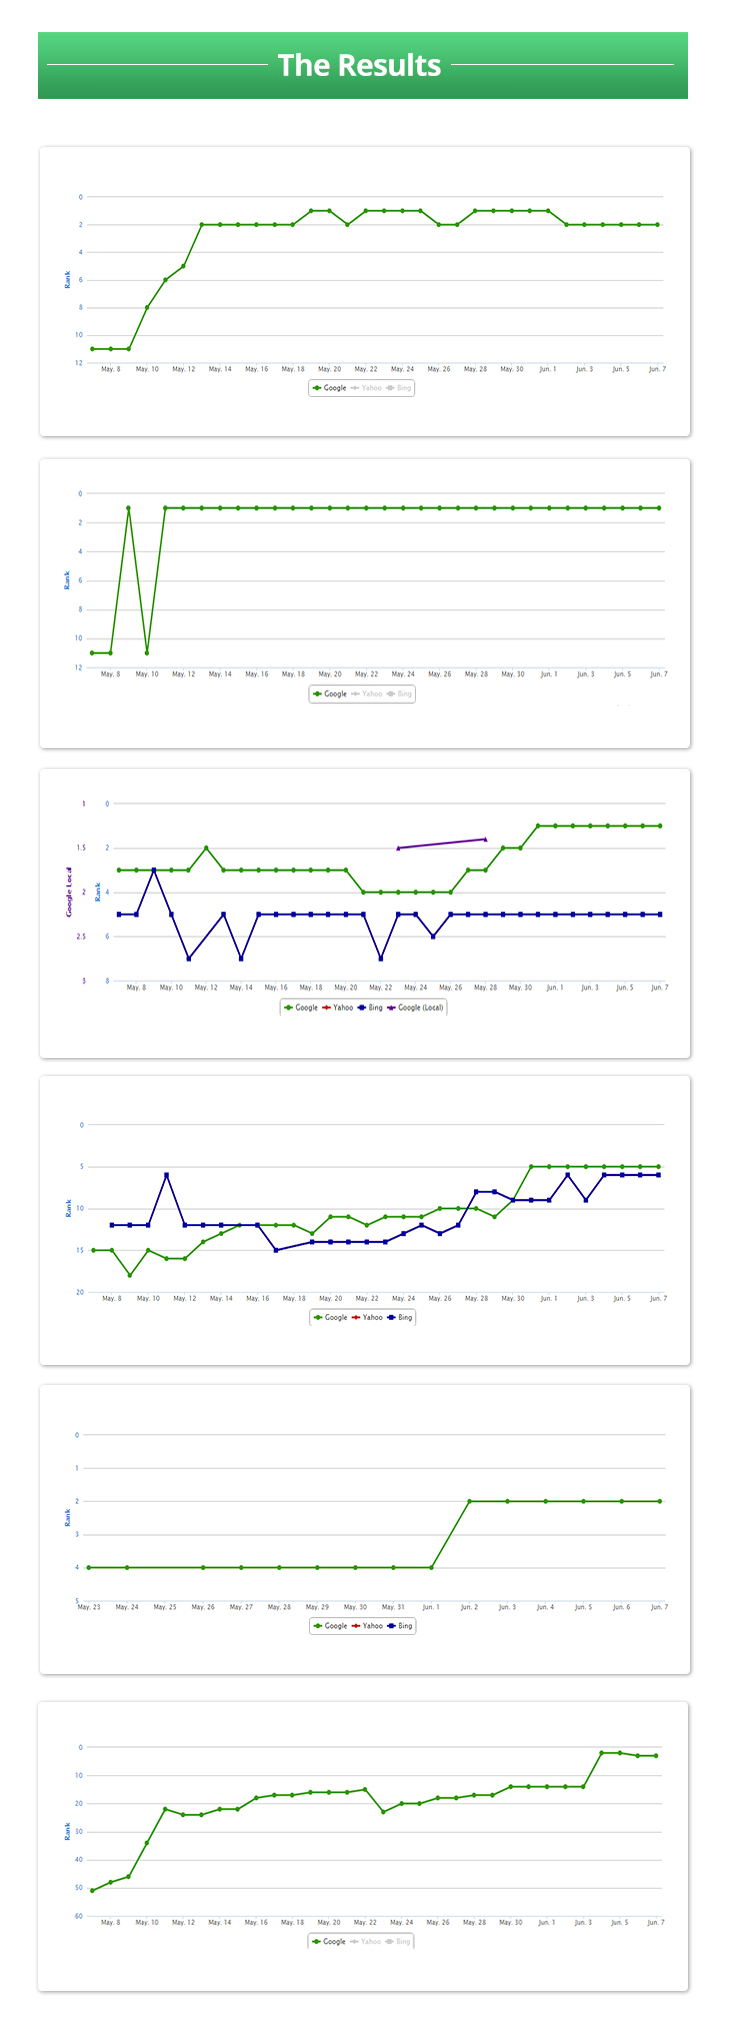Click Yahoo legend icon in May 23 chart
The width and height of the screenshot is (730, 2044).
355,1626
